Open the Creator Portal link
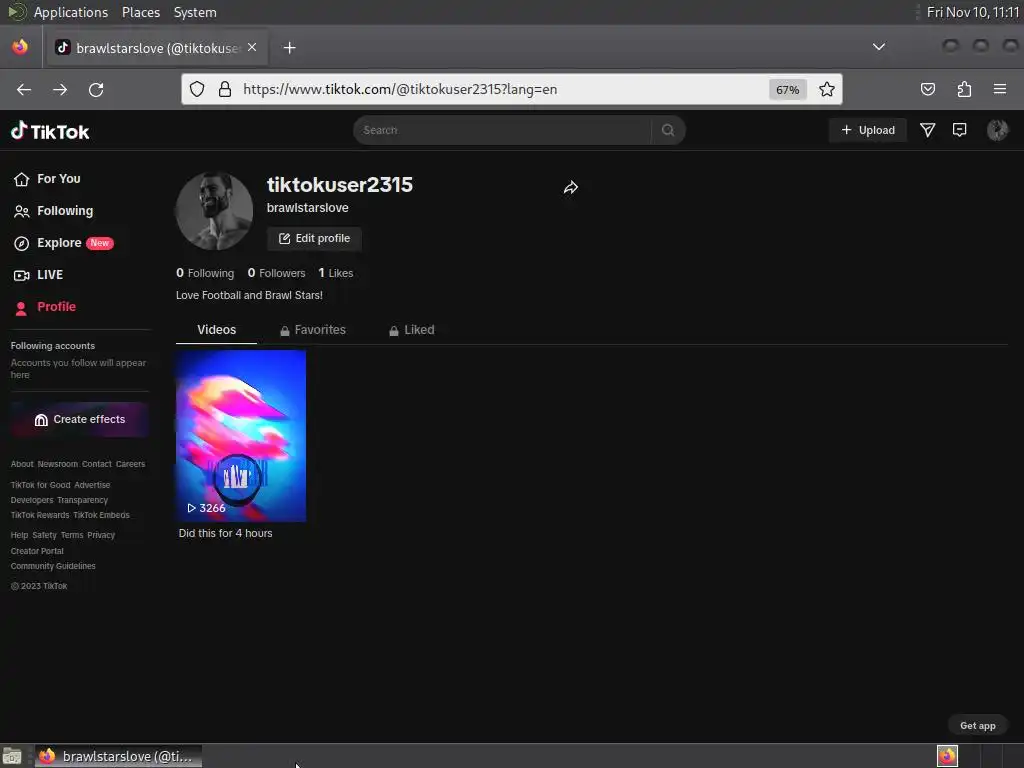 pos(37,551)
